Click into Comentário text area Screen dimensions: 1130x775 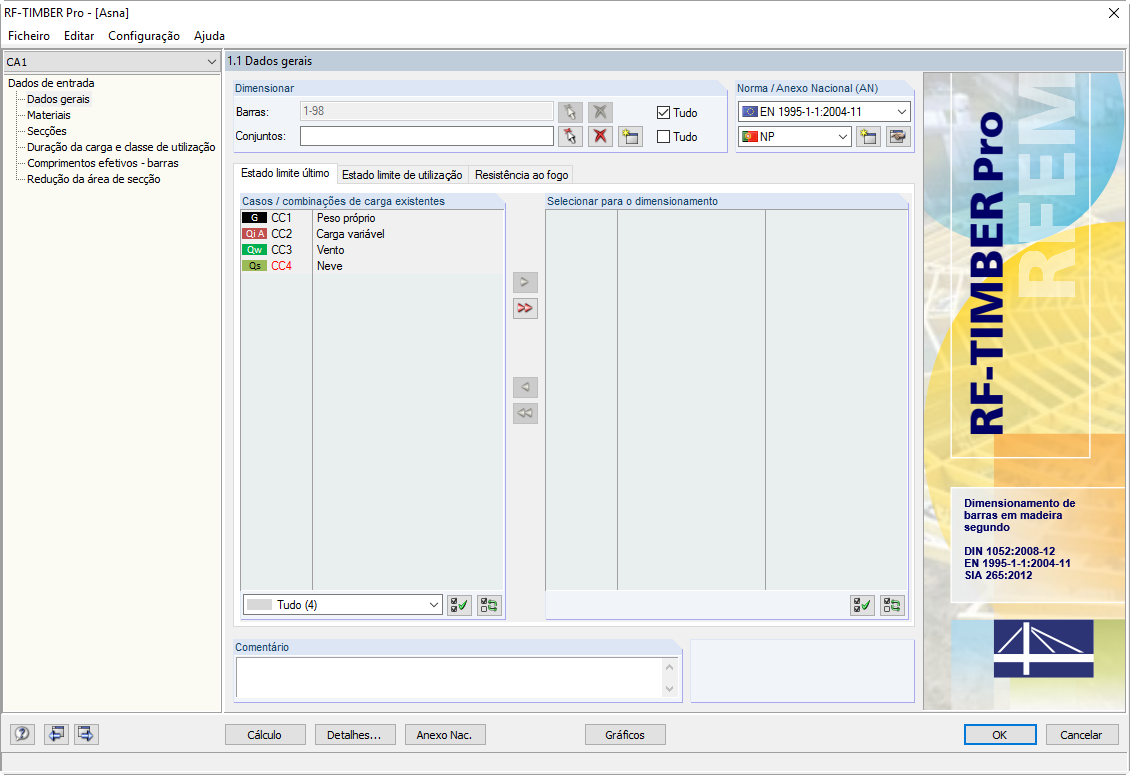(x=450, y=678)
